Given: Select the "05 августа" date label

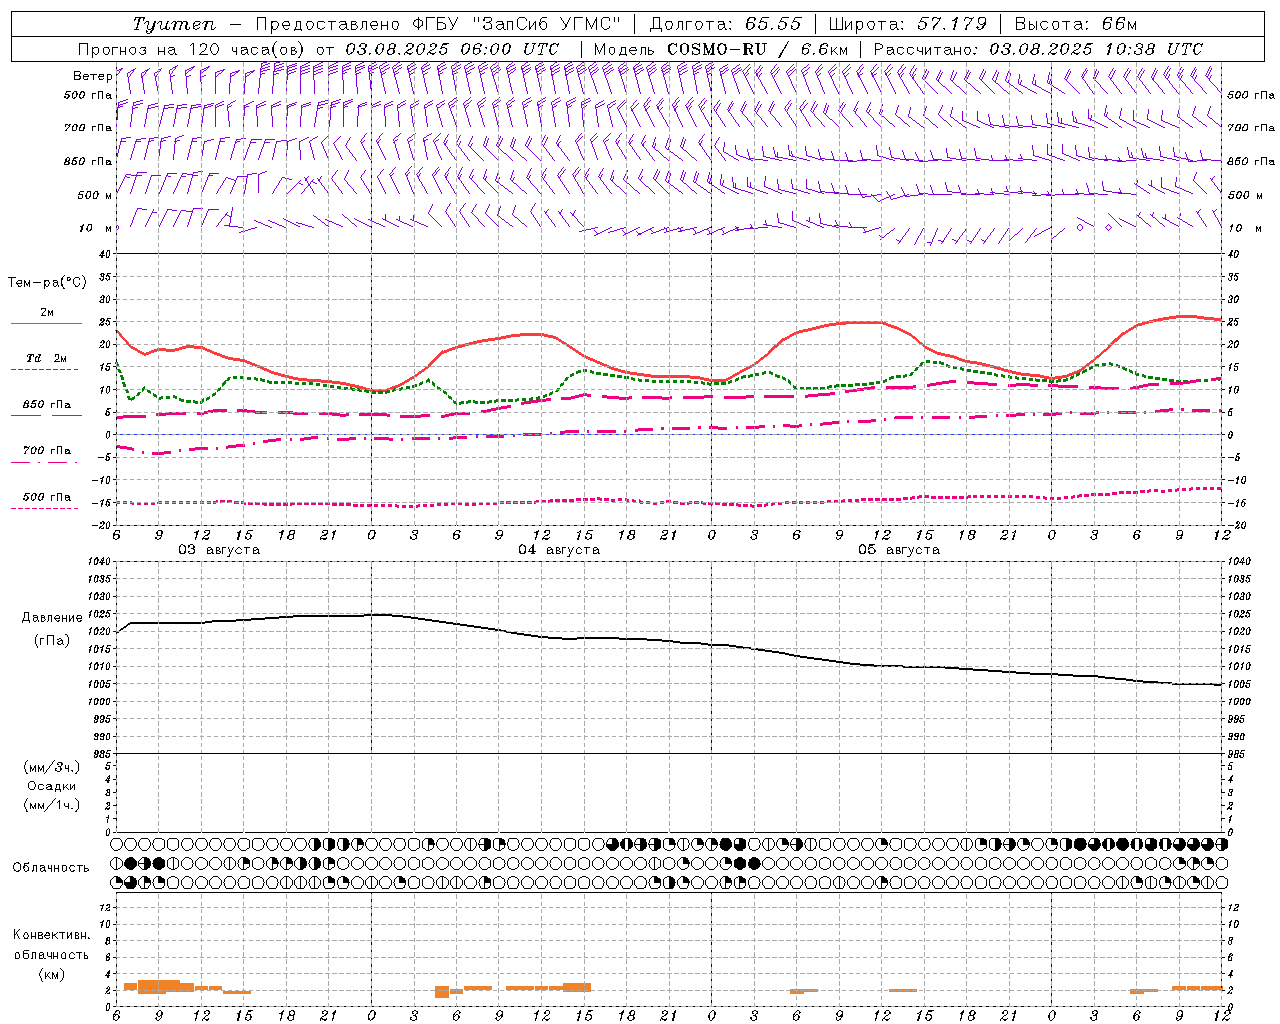Looking at the screenshot, I should point(899,550).
